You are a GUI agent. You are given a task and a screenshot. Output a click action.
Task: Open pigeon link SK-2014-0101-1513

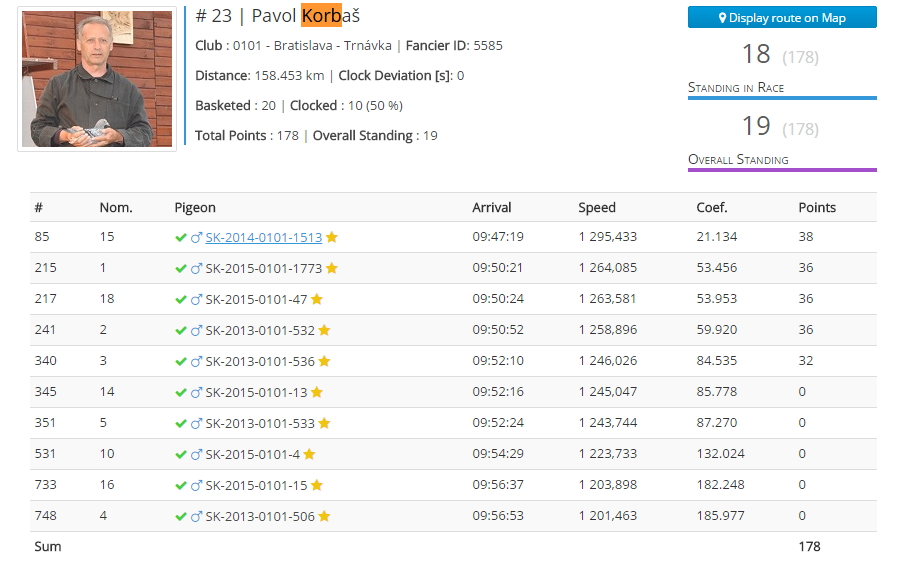[x=263, y=238]
